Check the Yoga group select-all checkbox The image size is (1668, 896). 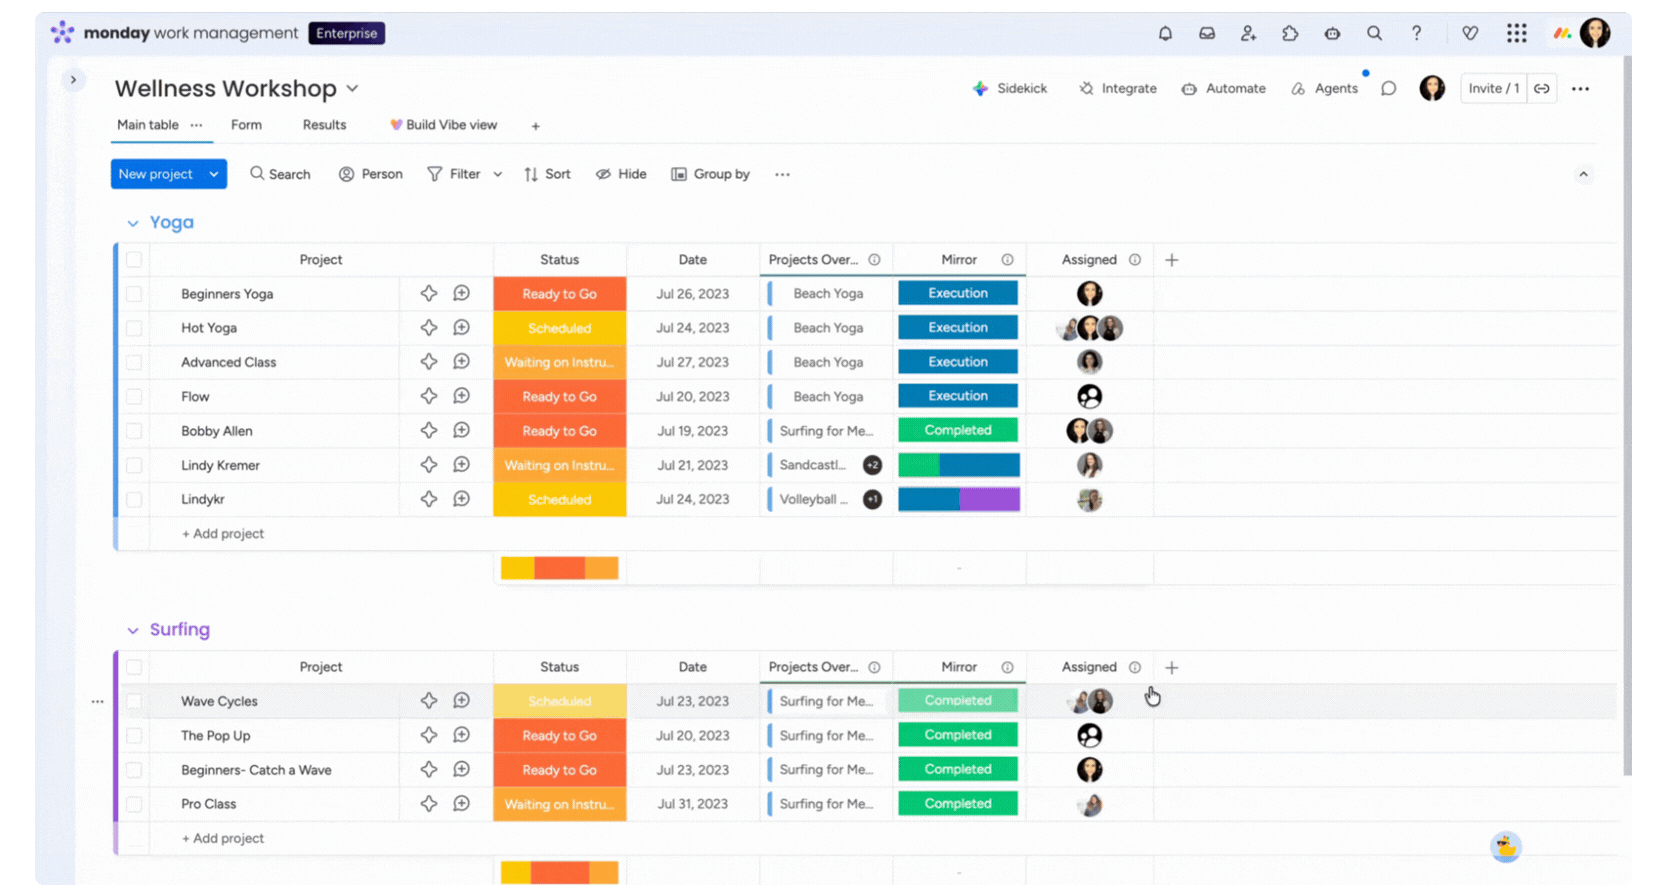(134, 260)
